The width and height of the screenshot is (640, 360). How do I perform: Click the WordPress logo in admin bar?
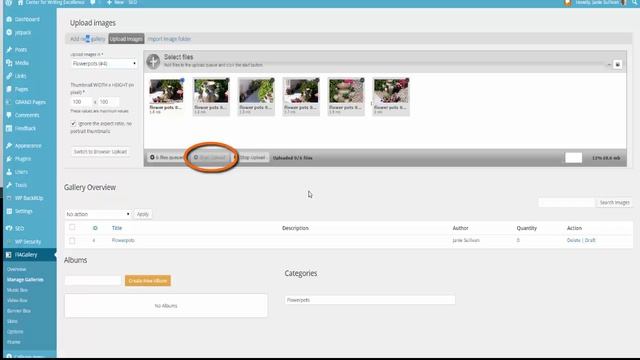(9, 2)
